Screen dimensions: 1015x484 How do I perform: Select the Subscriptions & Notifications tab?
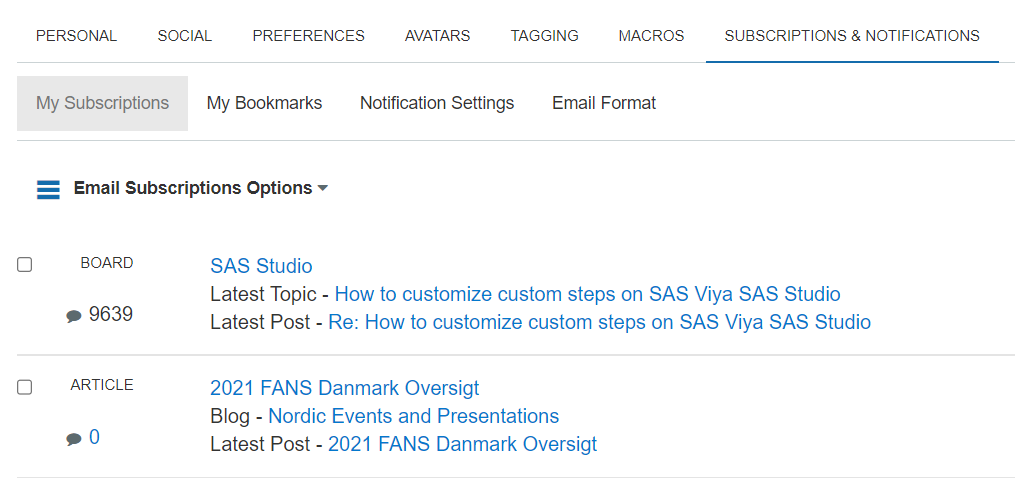[852, 36]
